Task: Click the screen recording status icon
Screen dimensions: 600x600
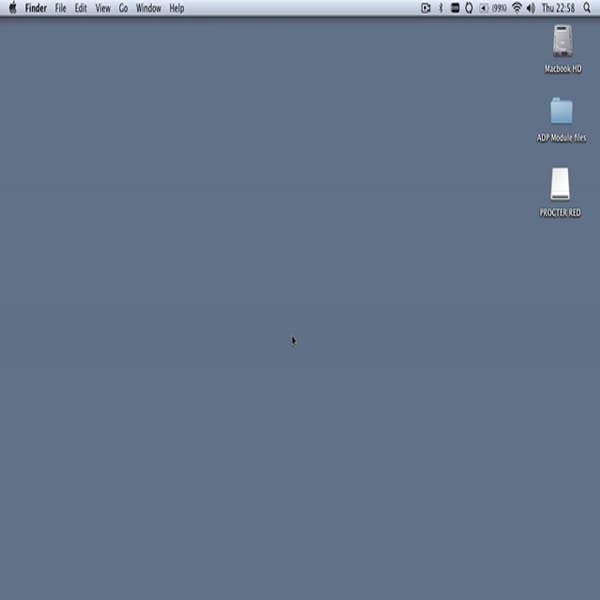Action: pyautogui.click(x=426, y=8)
